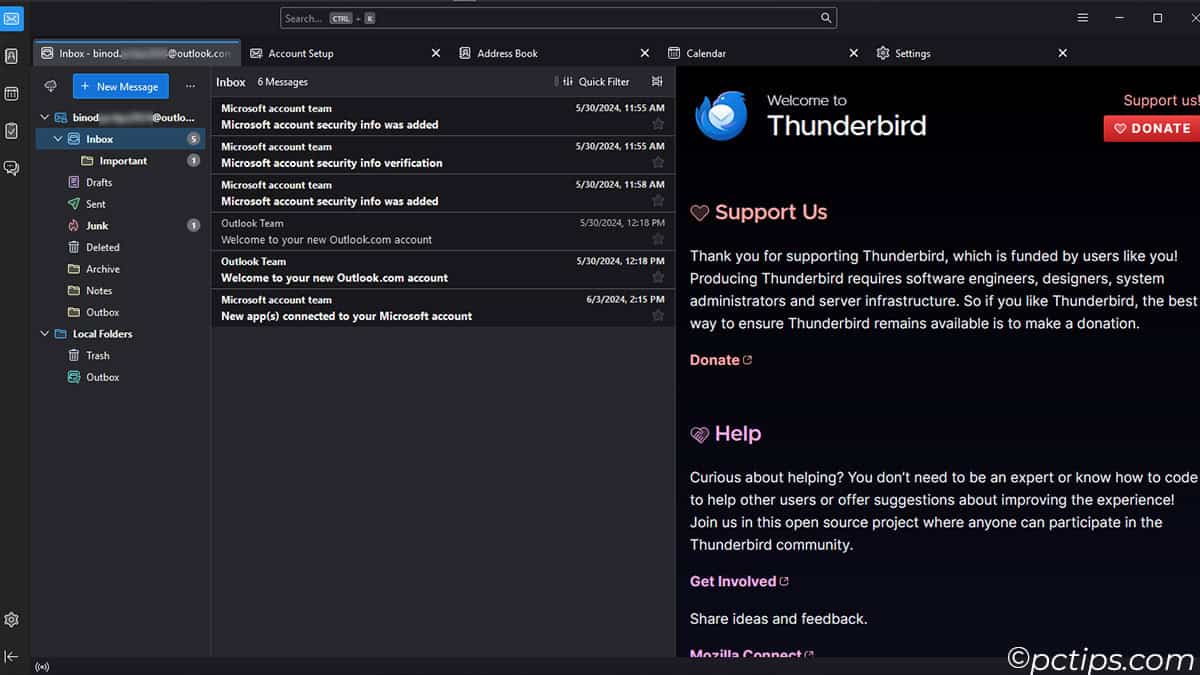The width and height of the screenshot is (1200, 675).
Task: Star the New apps connected message
Action: [x=658, y=314]
